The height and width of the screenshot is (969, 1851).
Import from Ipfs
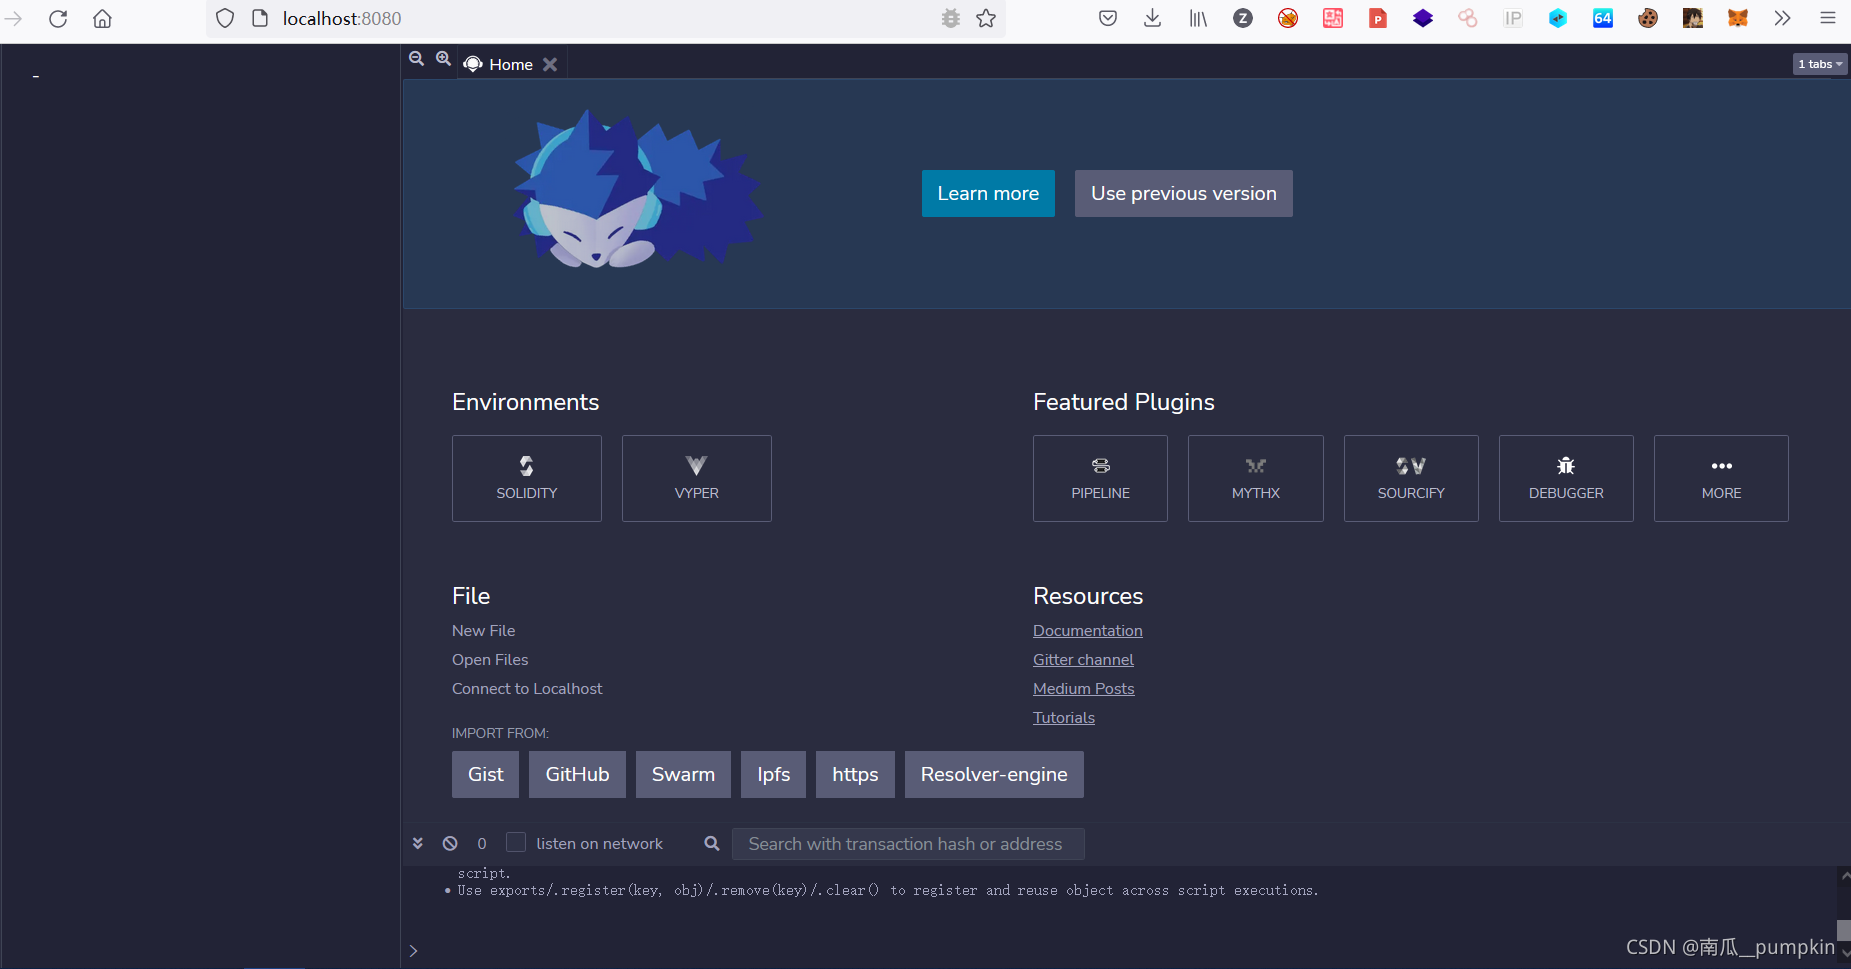coord(773,775)
